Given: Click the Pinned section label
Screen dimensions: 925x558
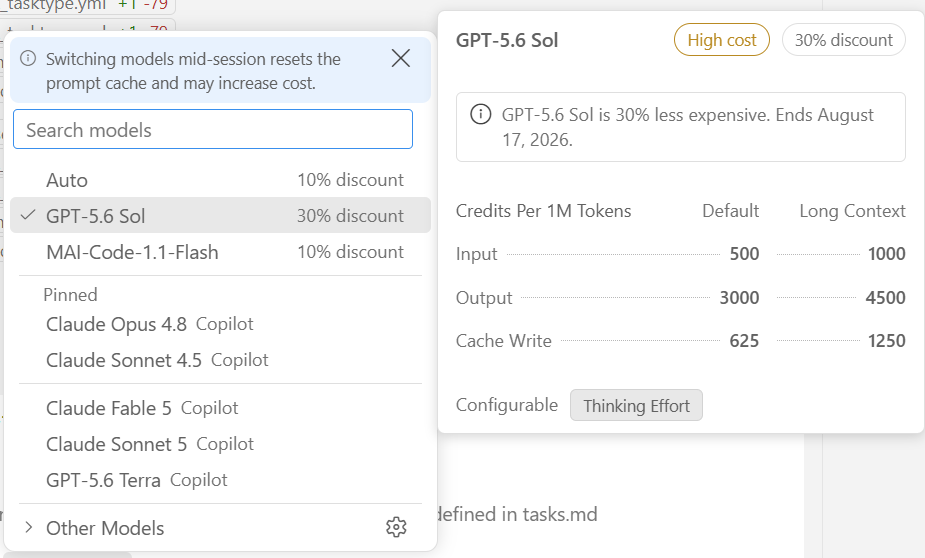Looking at the screenshot, I should [70, 294].
